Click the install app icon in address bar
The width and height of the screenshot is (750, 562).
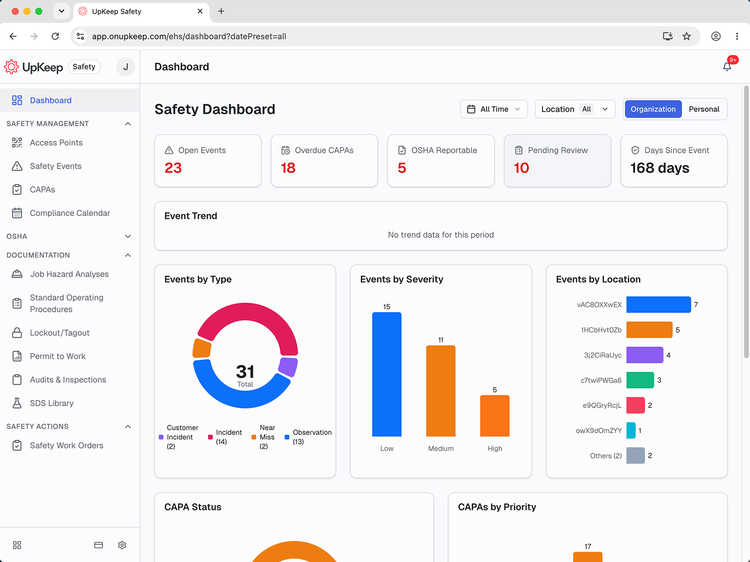[x=667, y=36]
